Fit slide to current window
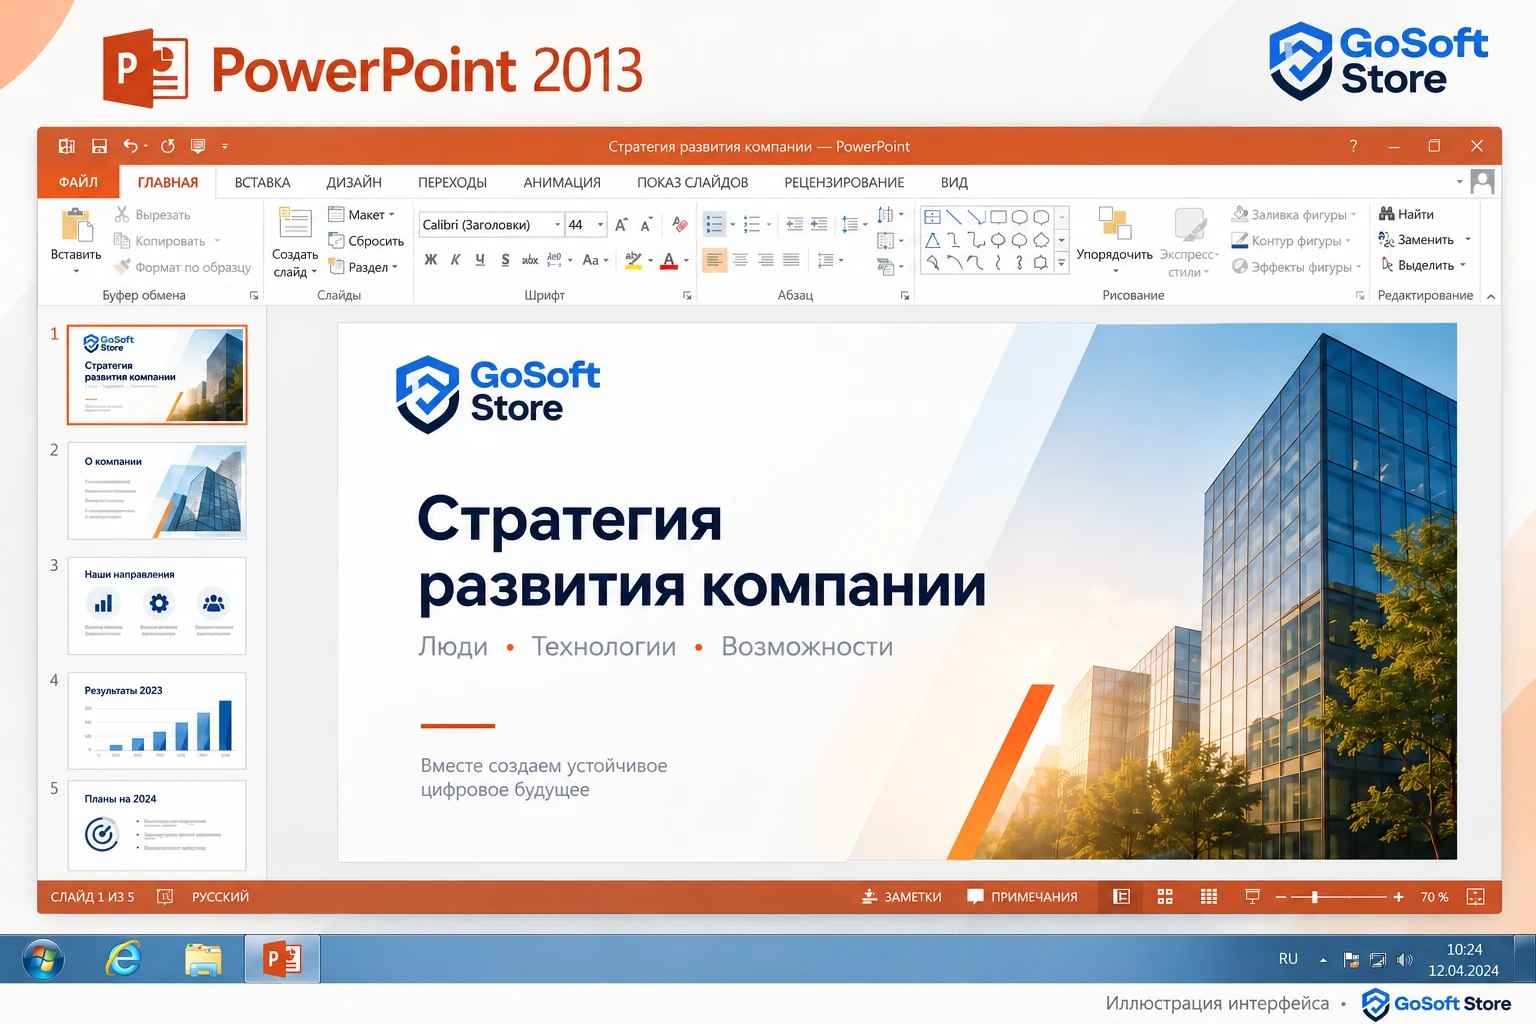1536x1024 pixels. pos(1475,897)
